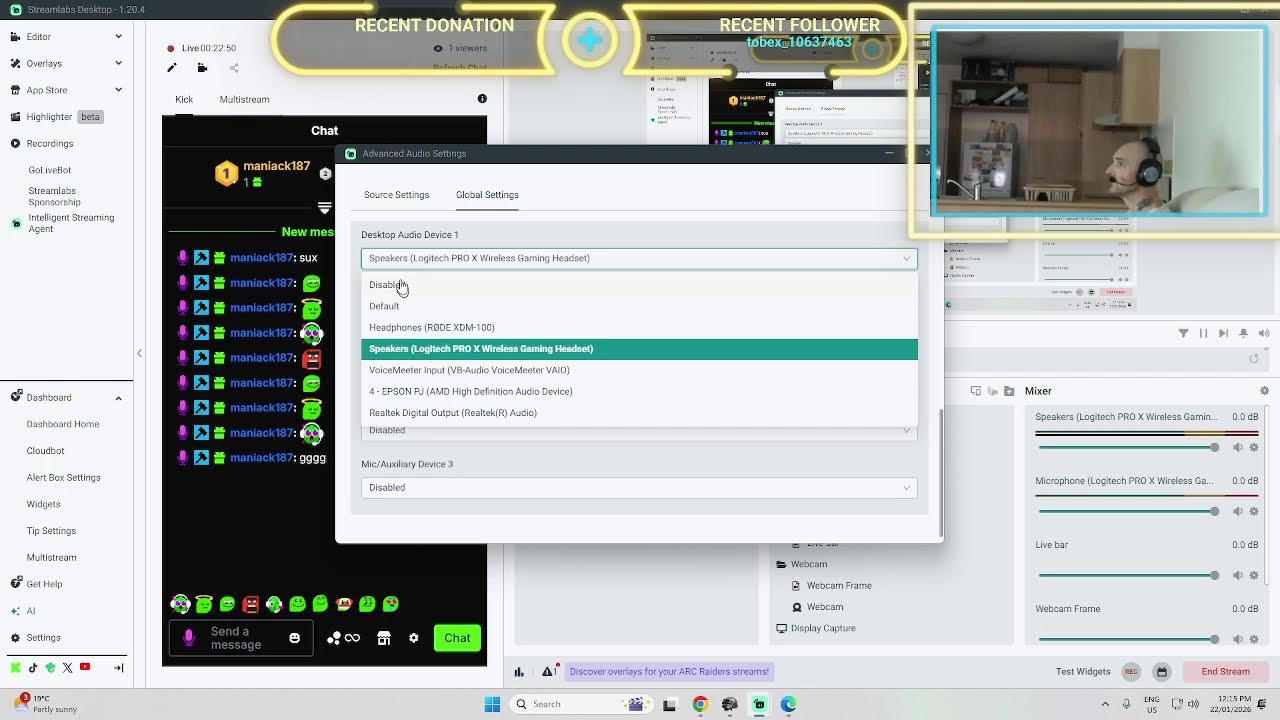This screenshot has width=1280, height=720.
Task: Click the End Stream button
Action: (1226, 672)
